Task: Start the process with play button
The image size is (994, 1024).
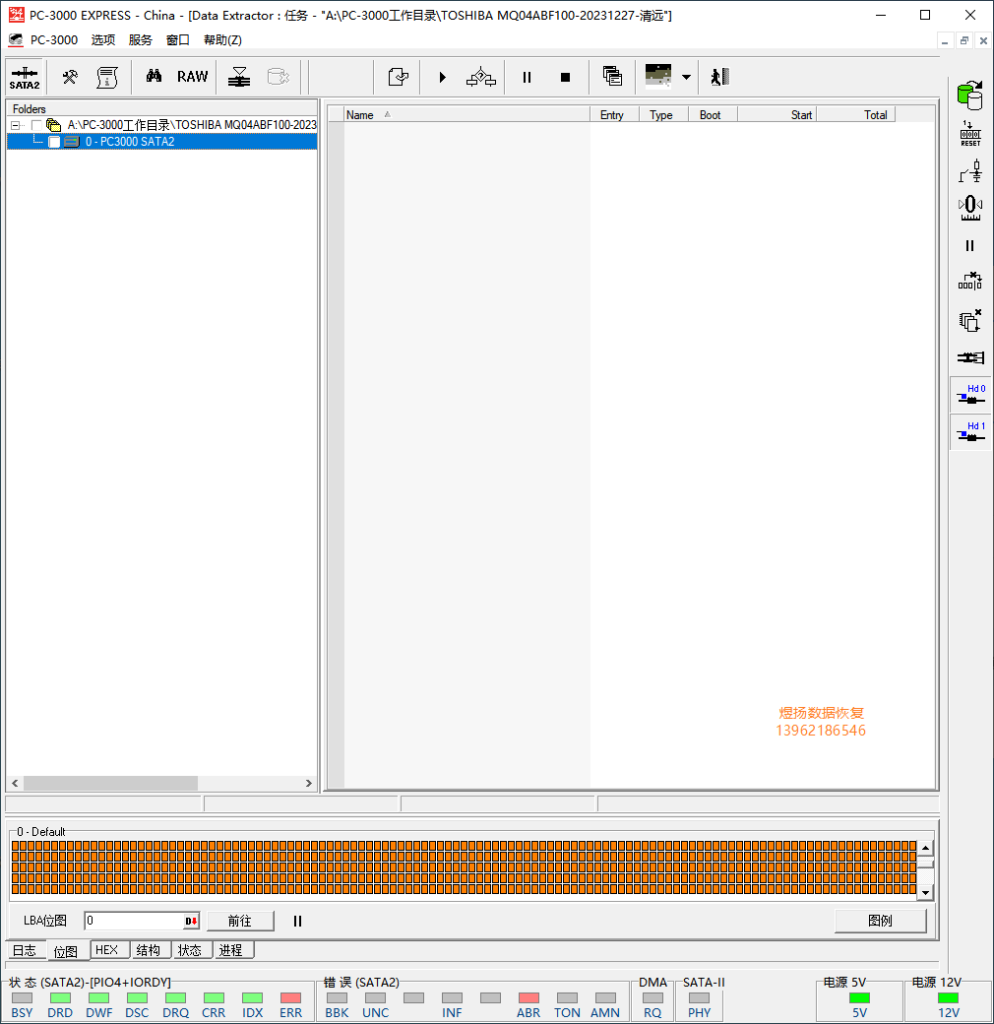Action: 443,77
